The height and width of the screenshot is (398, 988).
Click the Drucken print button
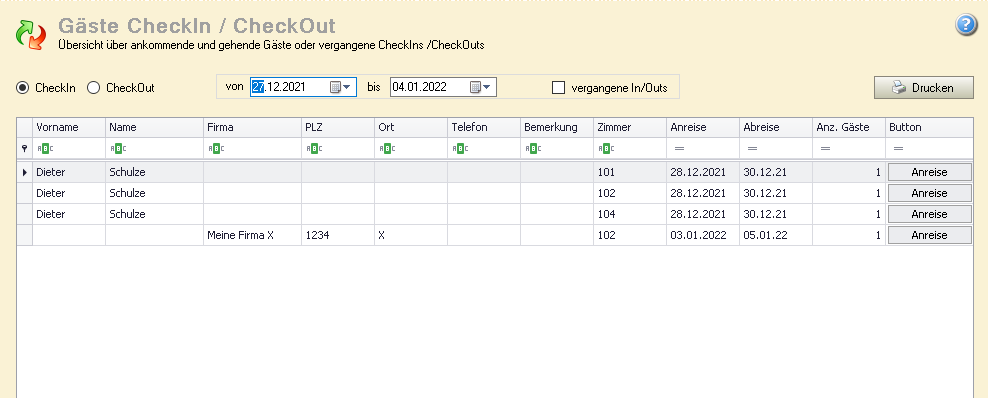(x=924, y=88)
